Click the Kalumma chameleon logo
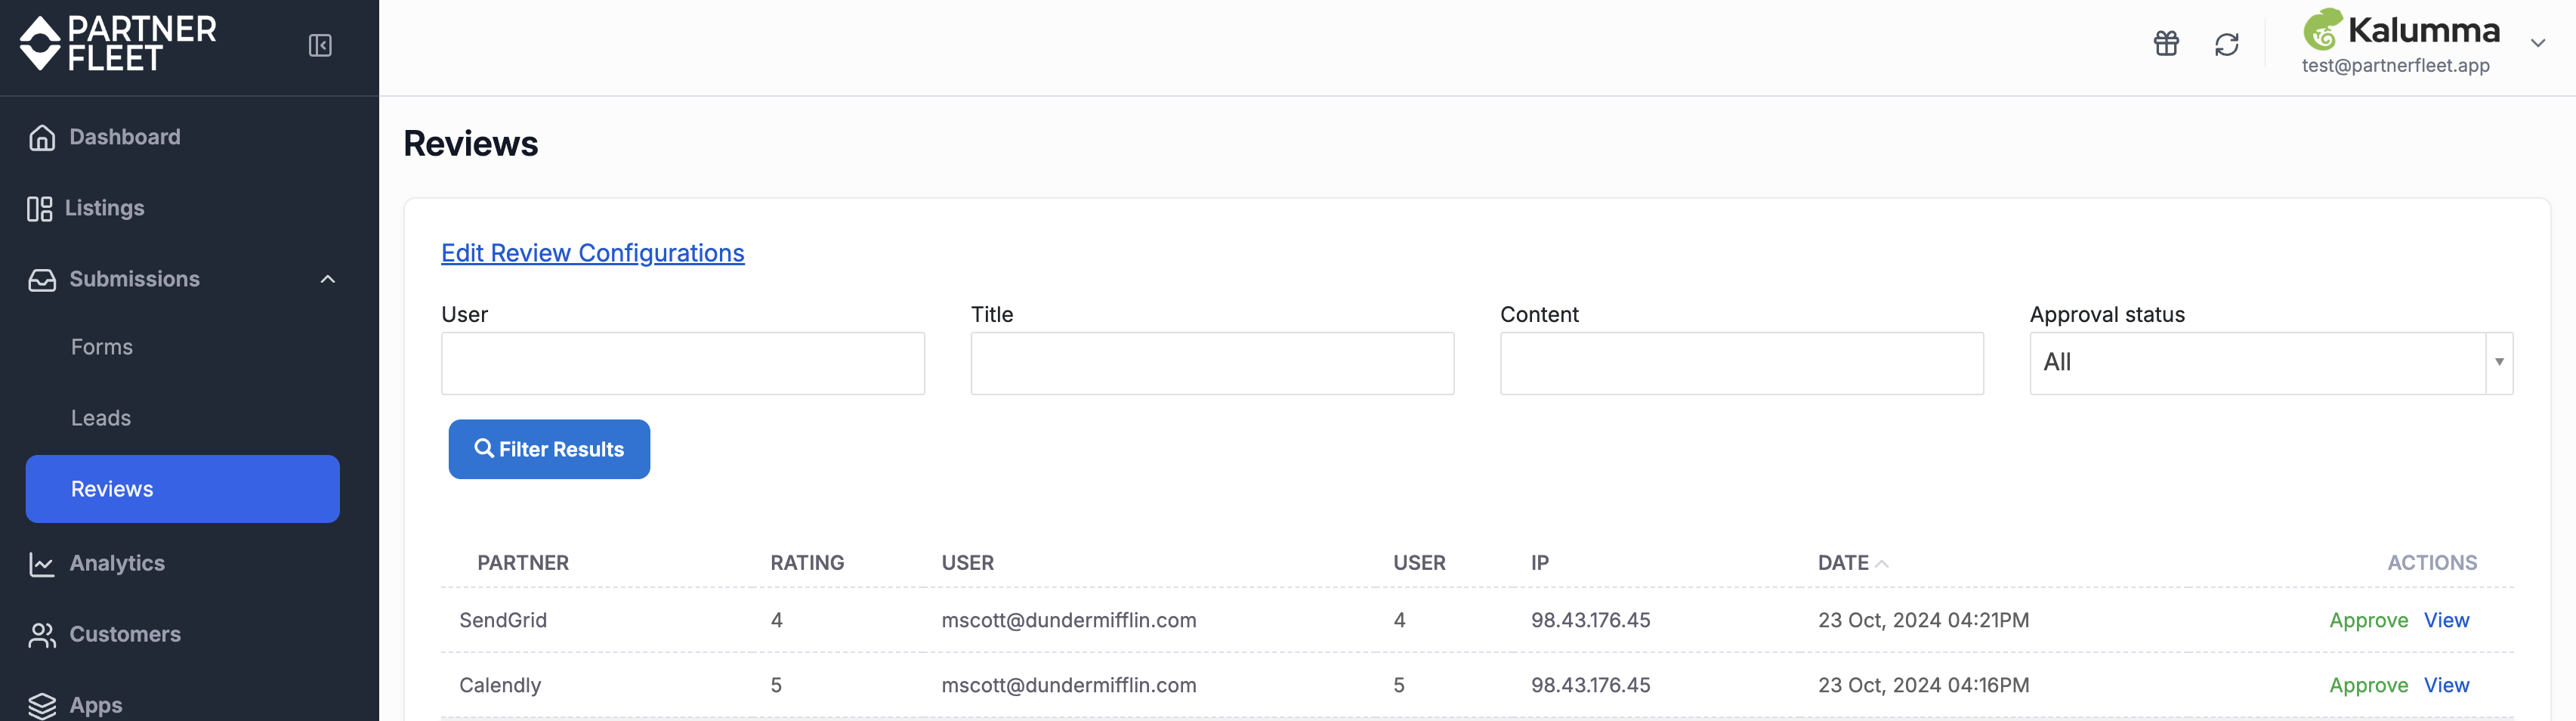Viewport: 2576px width, 721px height. point(2323,30)
